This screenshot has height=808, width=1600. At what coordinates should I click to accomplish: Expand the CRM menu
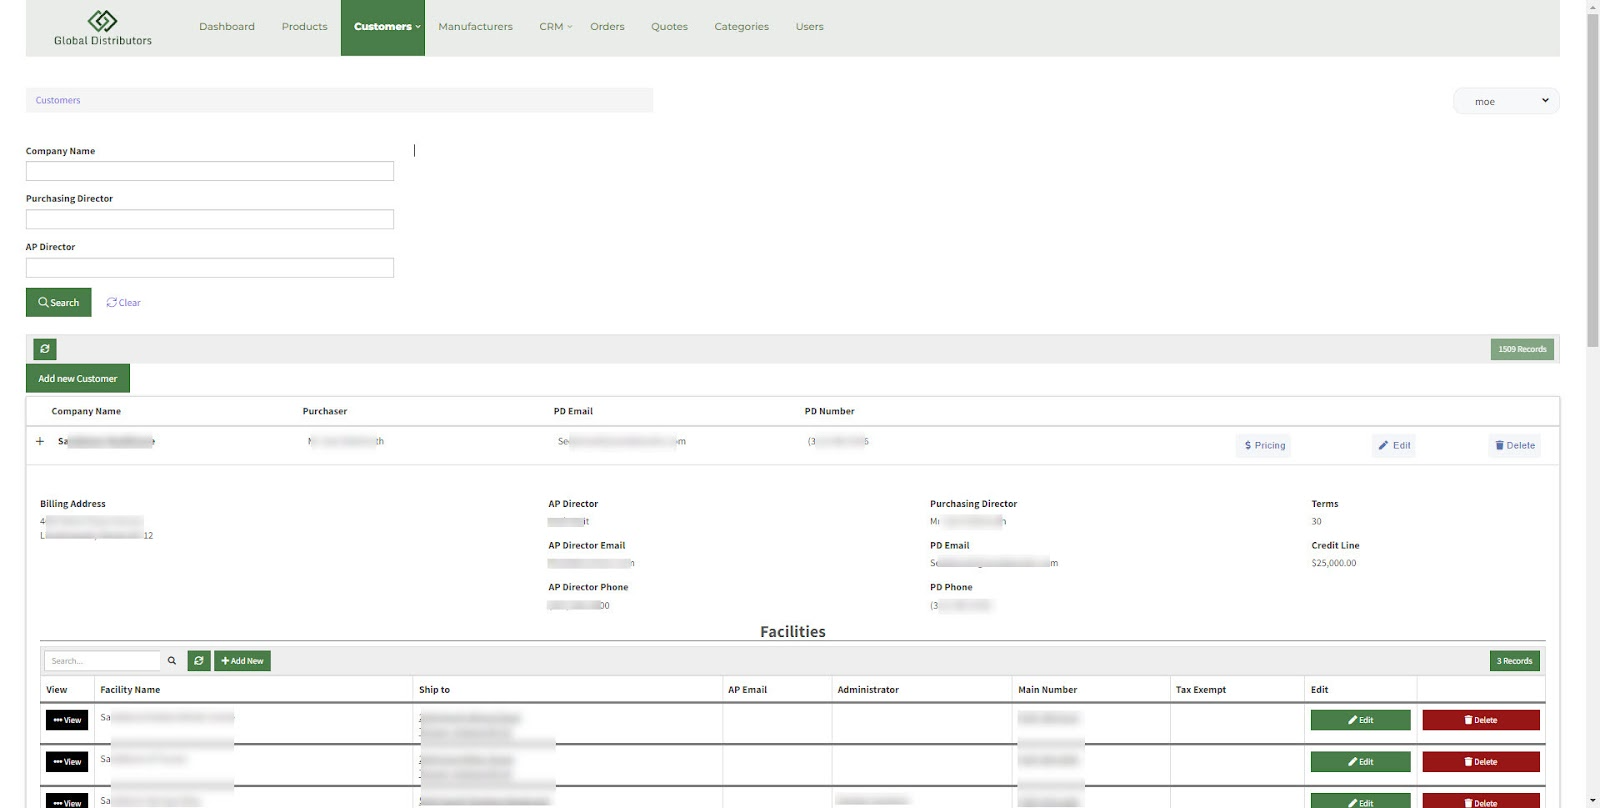click(555, 27)
